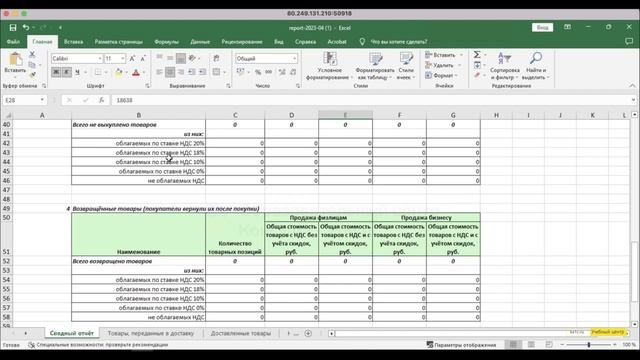Image resolution: width=640 pixels, height=360 pixels.
Task: Cut selection with the scissors icon
Action: click(32, 54)
